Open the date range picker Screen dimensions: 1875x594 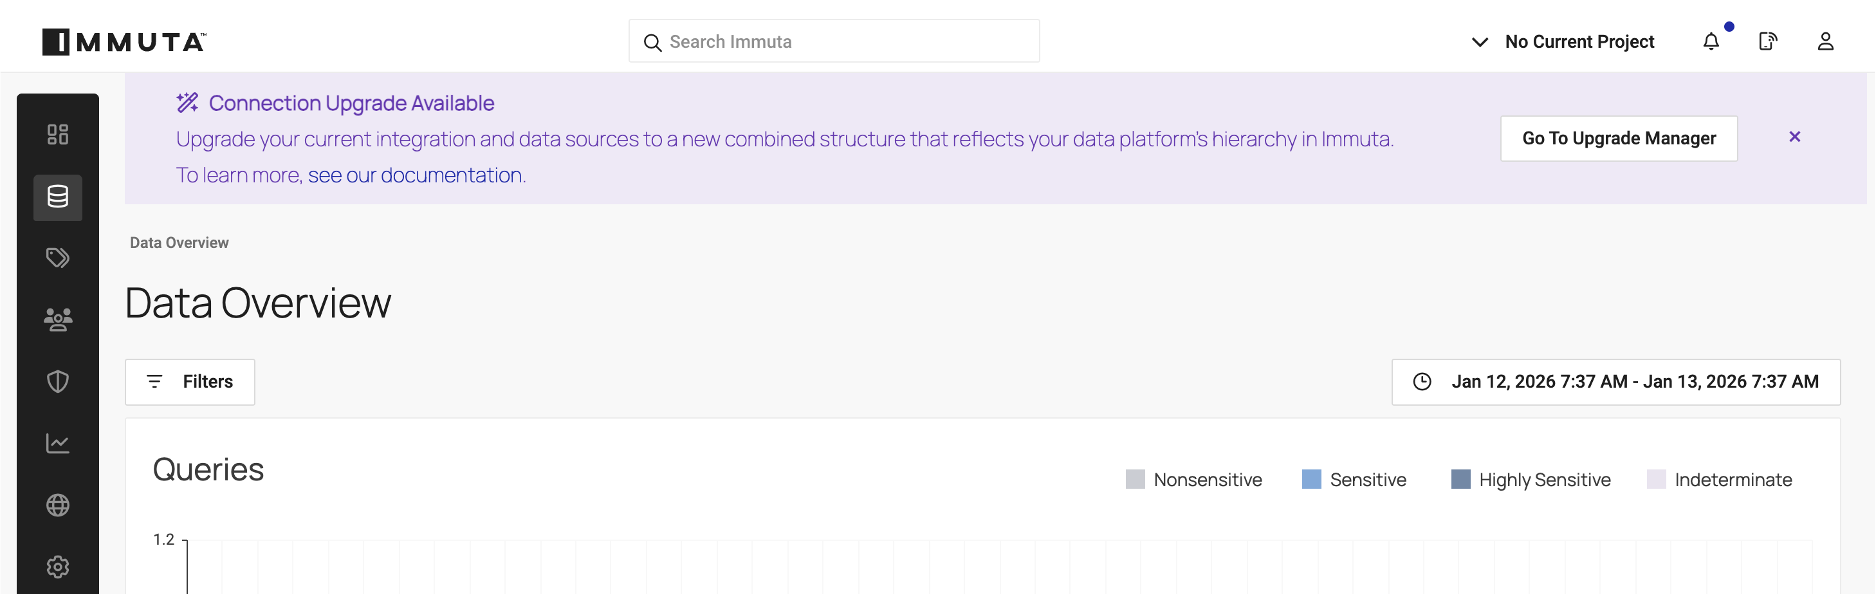click(x=1615, y=382)
